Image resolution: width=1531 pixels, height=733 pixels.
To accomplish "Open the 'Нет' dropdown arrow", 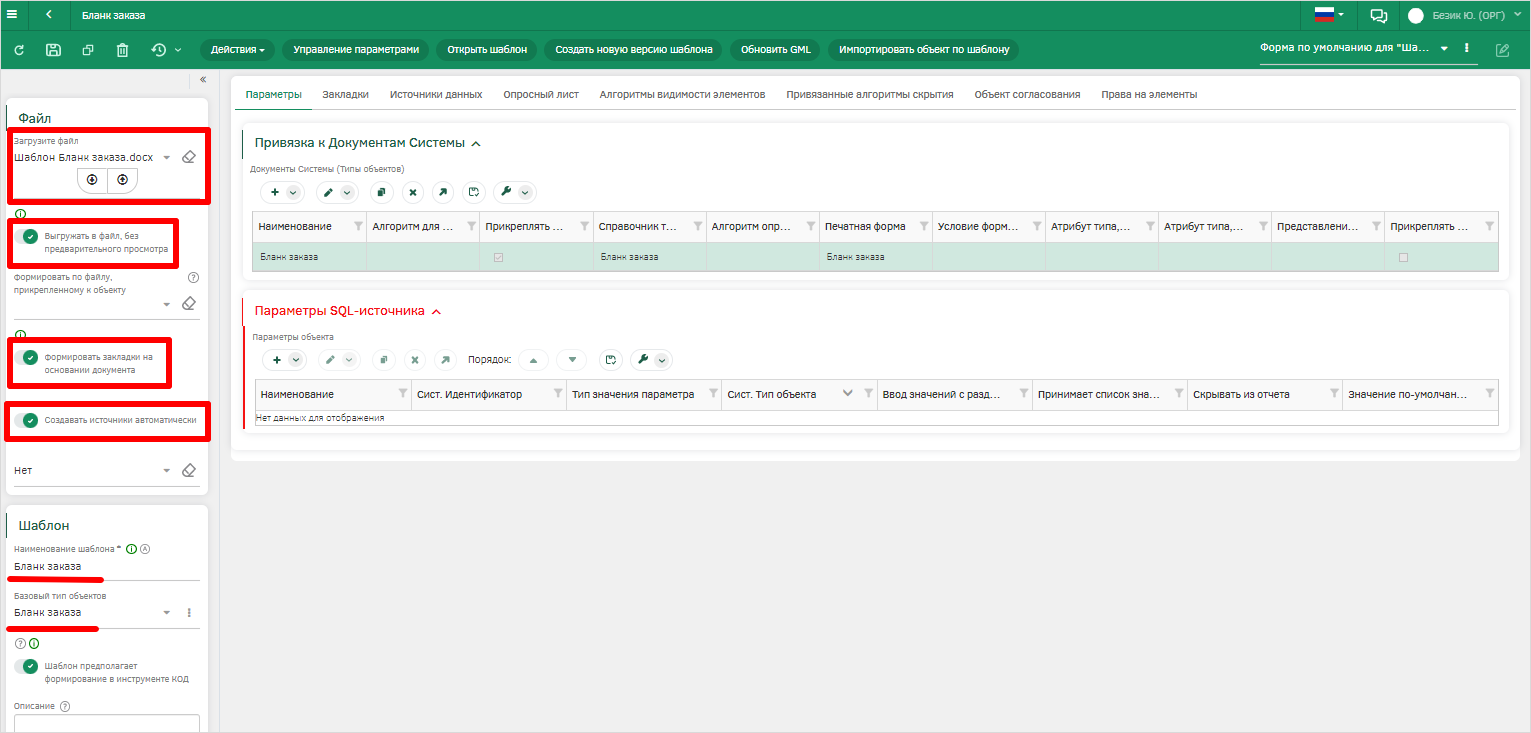I will tap(167, 470).
